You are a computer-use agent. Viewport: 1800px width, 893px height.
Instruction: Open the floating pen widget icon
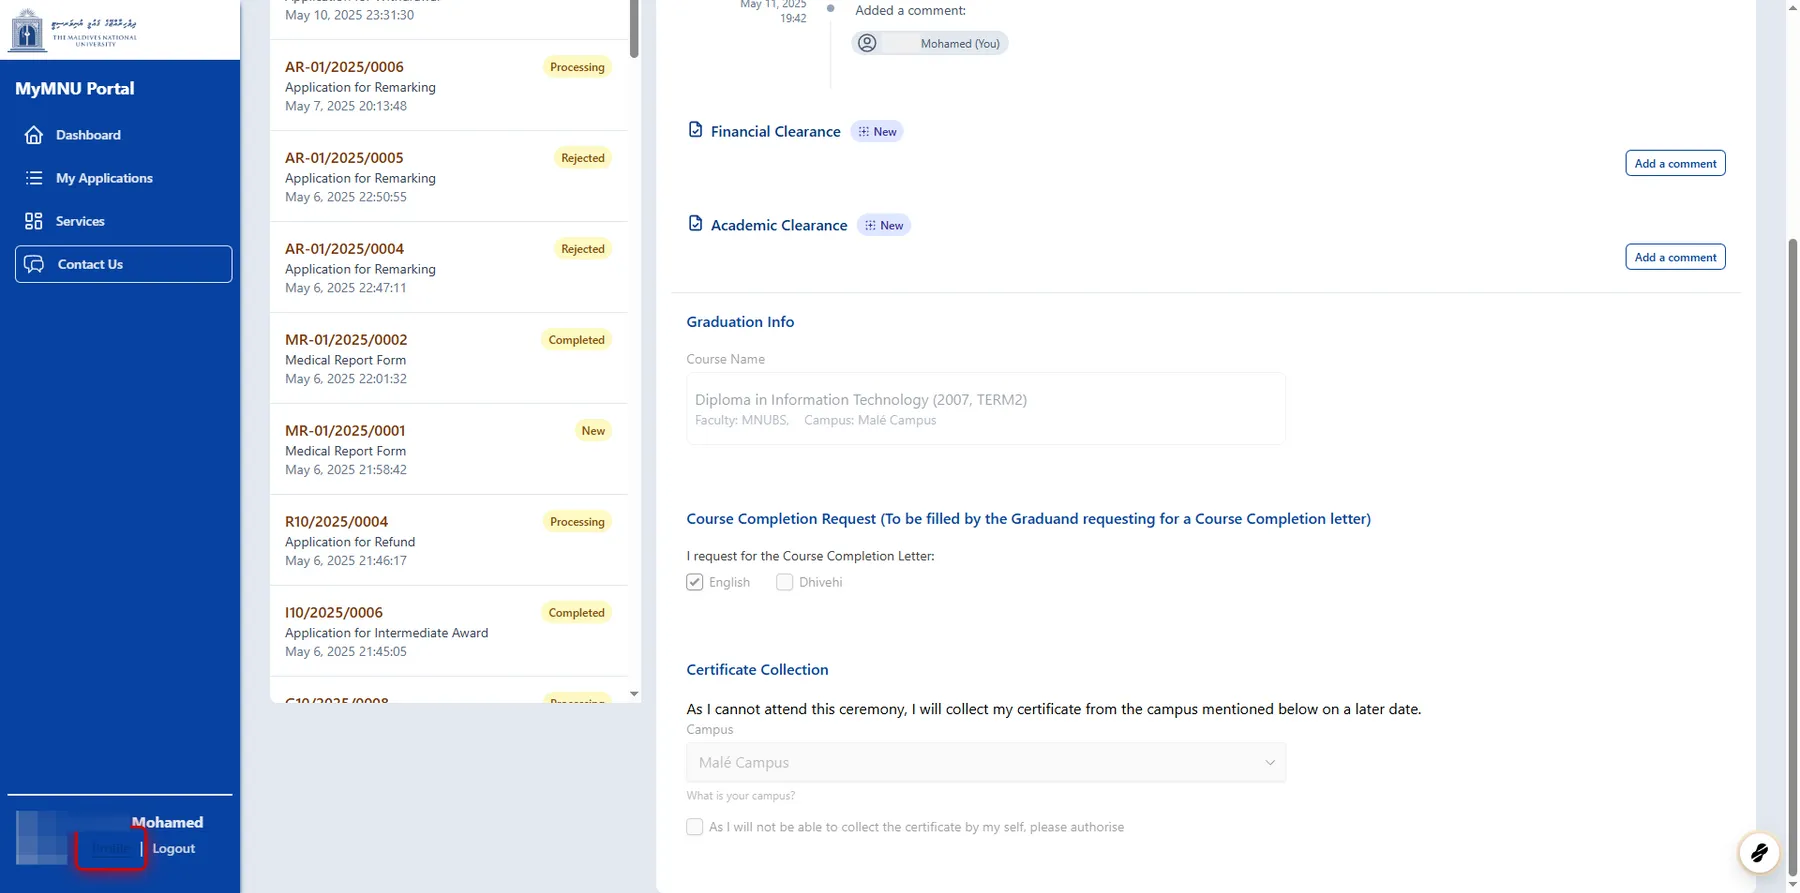click(x=1758, y=853)
